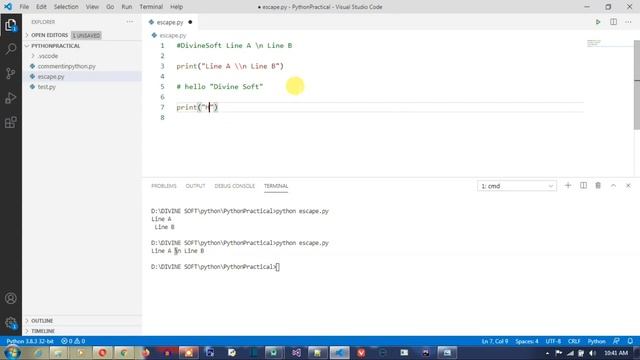The width and height of the screenshot is (640, 360).
Task: Close unsaved escape.py tab via dot
Action: tap(190, 22)
